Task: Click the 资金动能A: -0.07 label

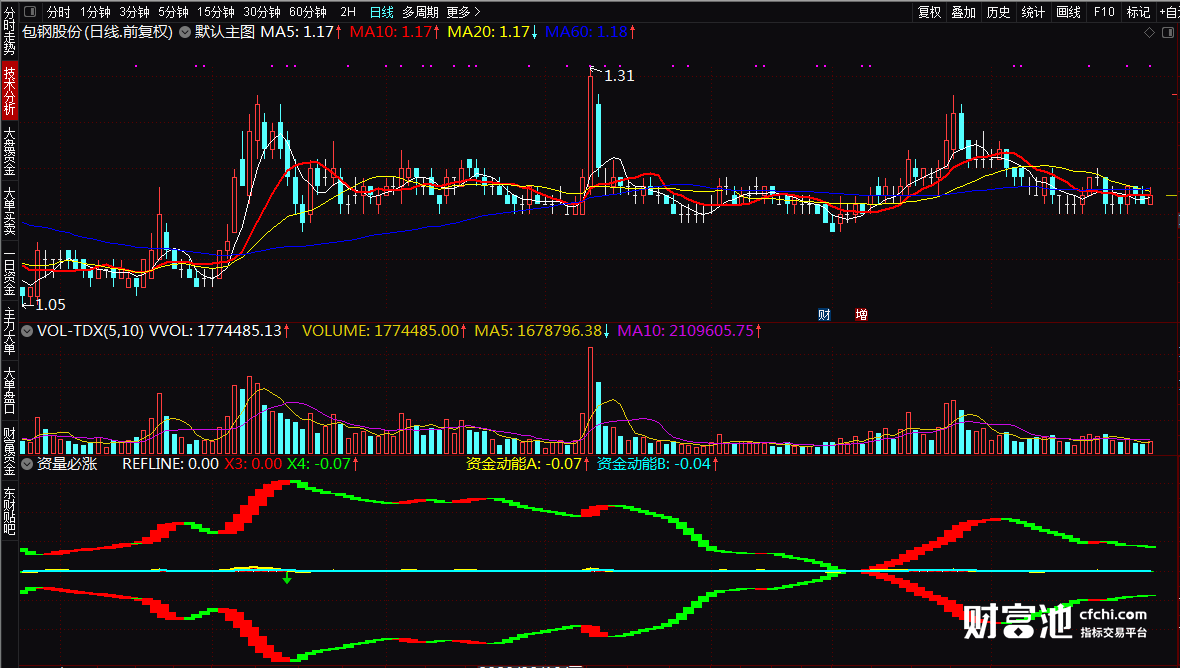Action: pyautogui.click(x=529, y=464)
